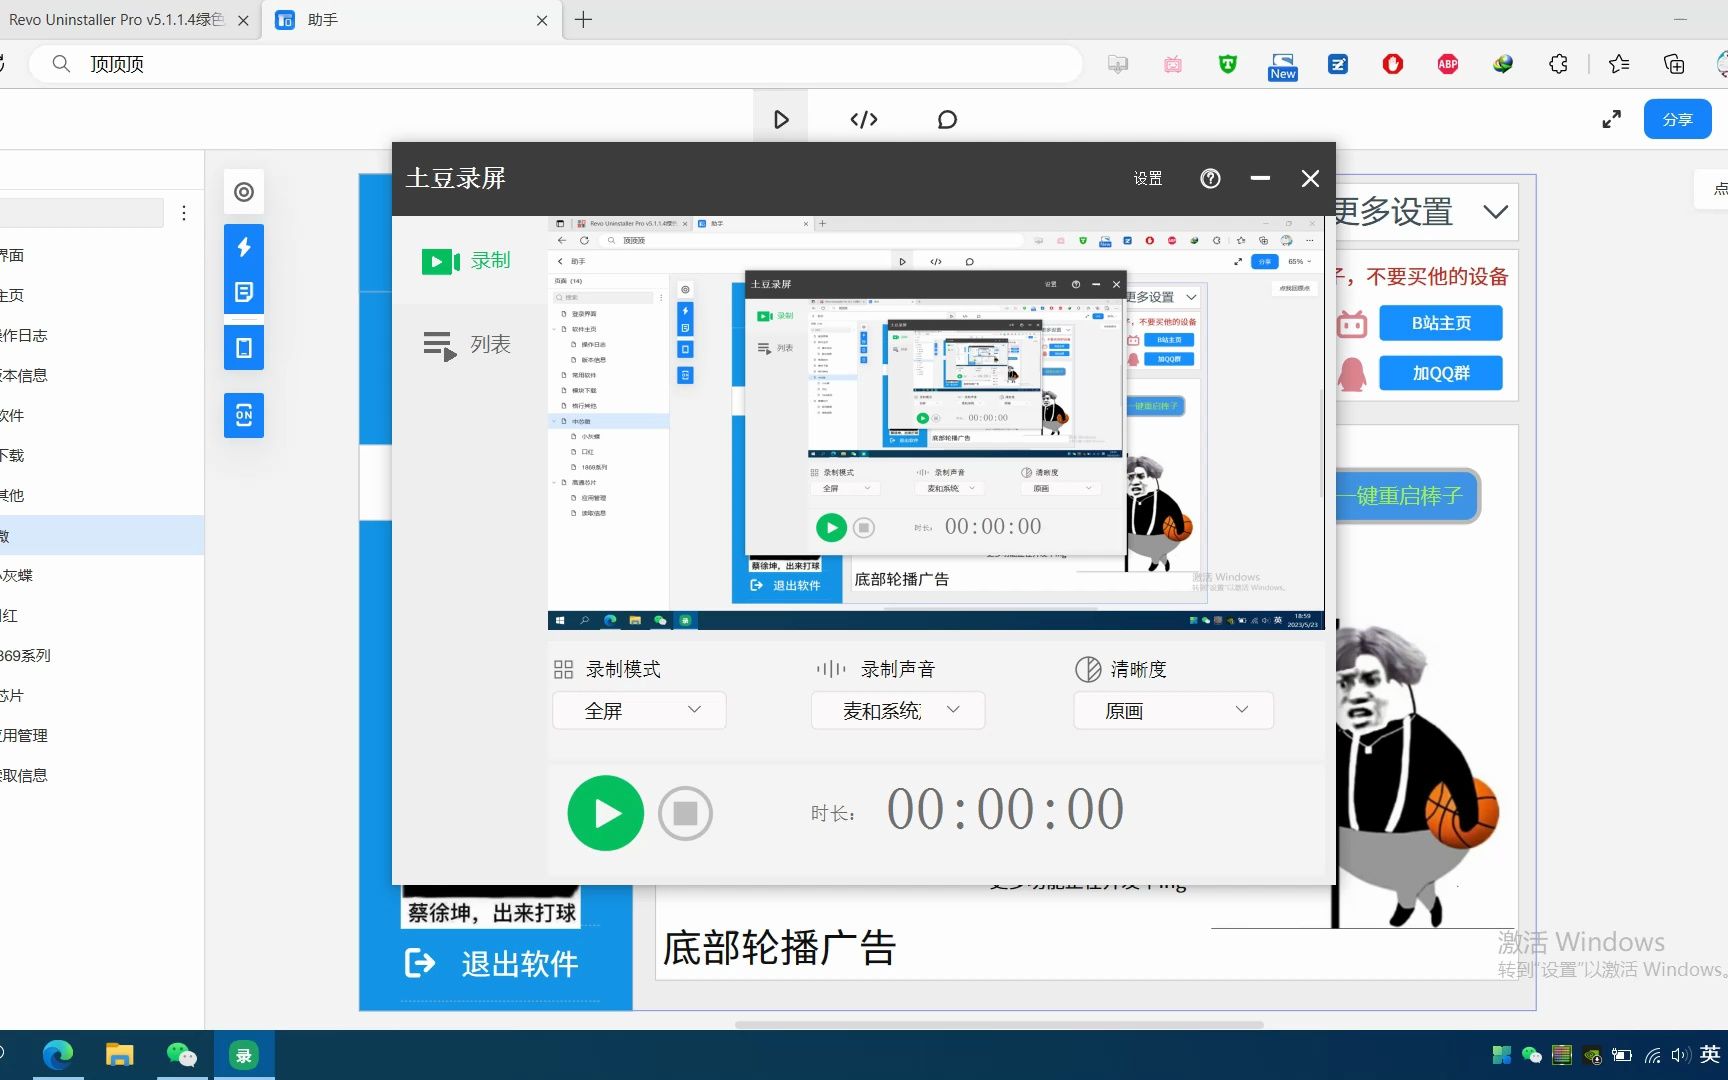Click the blue 分享 button
Screen dimensions: 1728x1080
tap(1677, 120)
